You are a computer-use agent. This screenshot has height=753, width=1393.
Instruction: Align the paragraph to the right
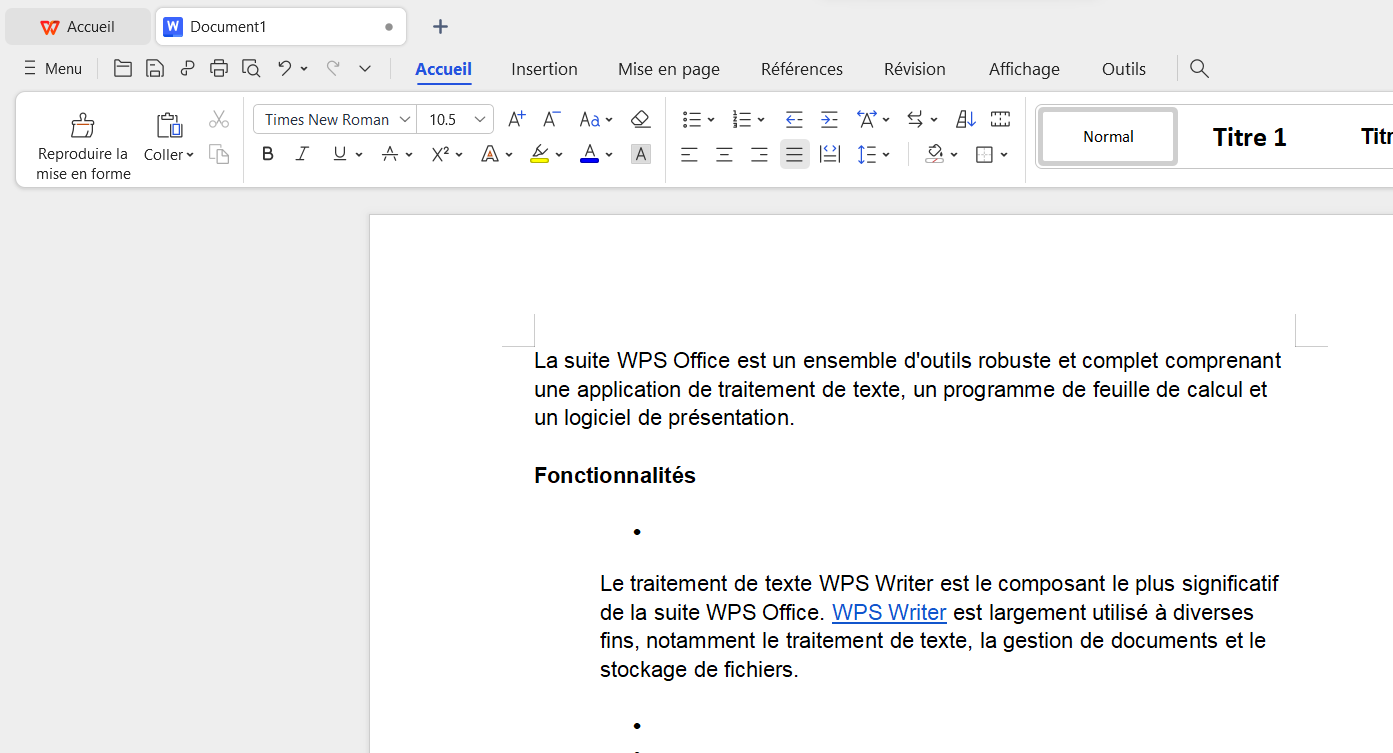(759, 154)
